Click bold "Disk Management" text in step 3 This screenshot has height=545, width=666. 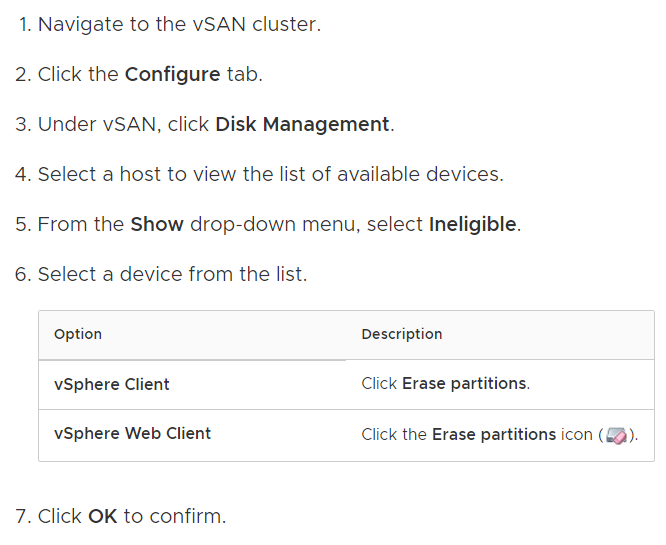point(302,125)
